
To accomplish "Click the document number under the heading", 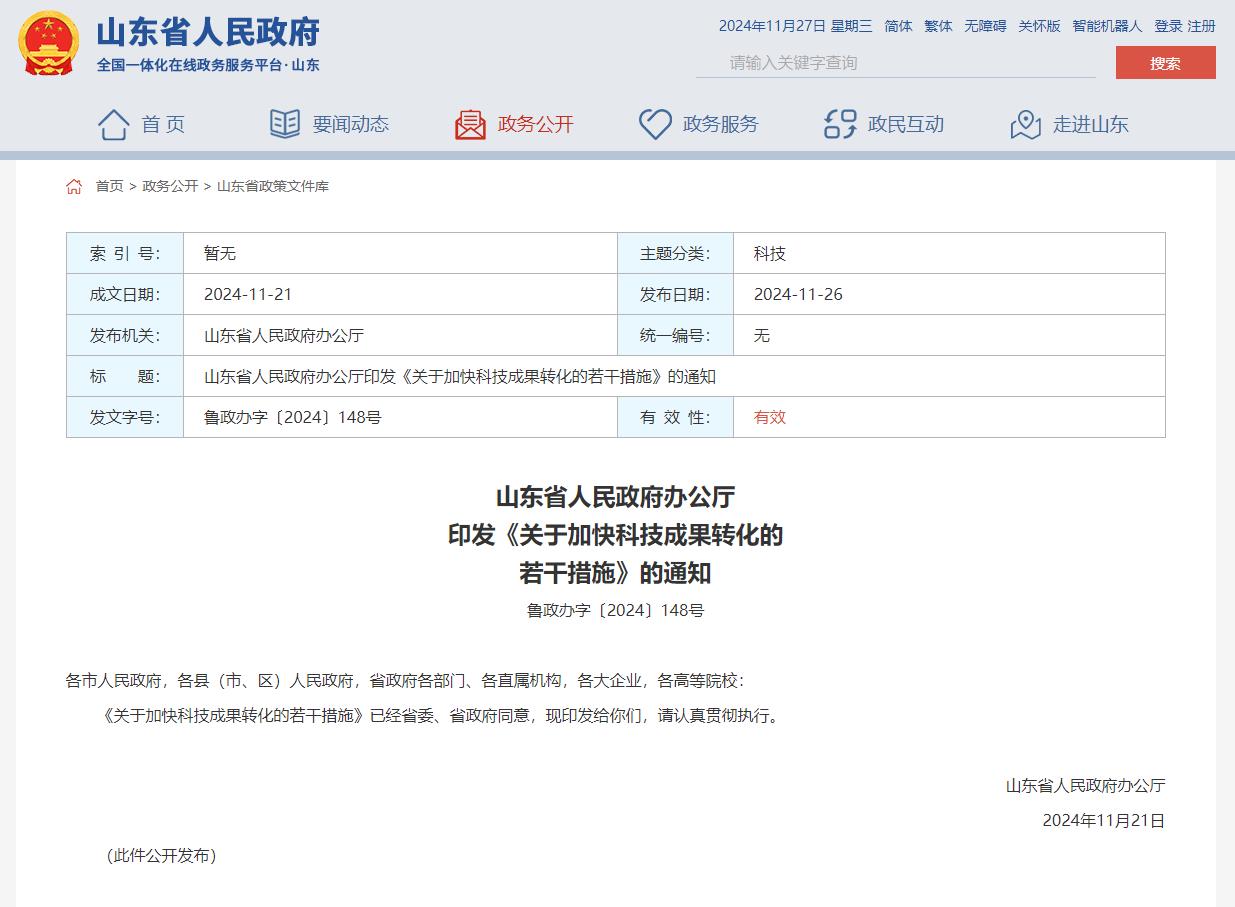I will (x=616, y=610).
